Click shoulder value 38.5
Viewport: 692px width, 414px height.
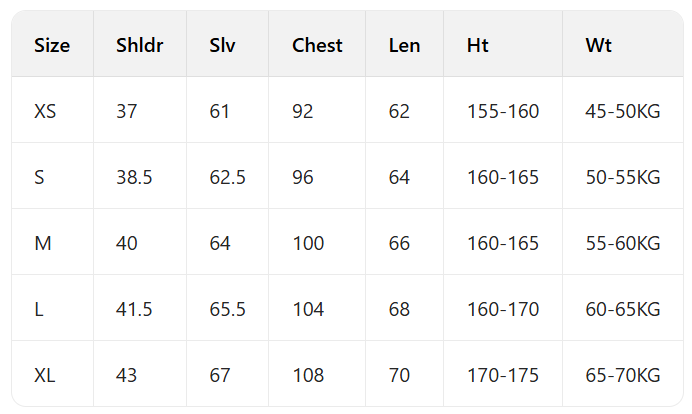[x=134, y=177]
